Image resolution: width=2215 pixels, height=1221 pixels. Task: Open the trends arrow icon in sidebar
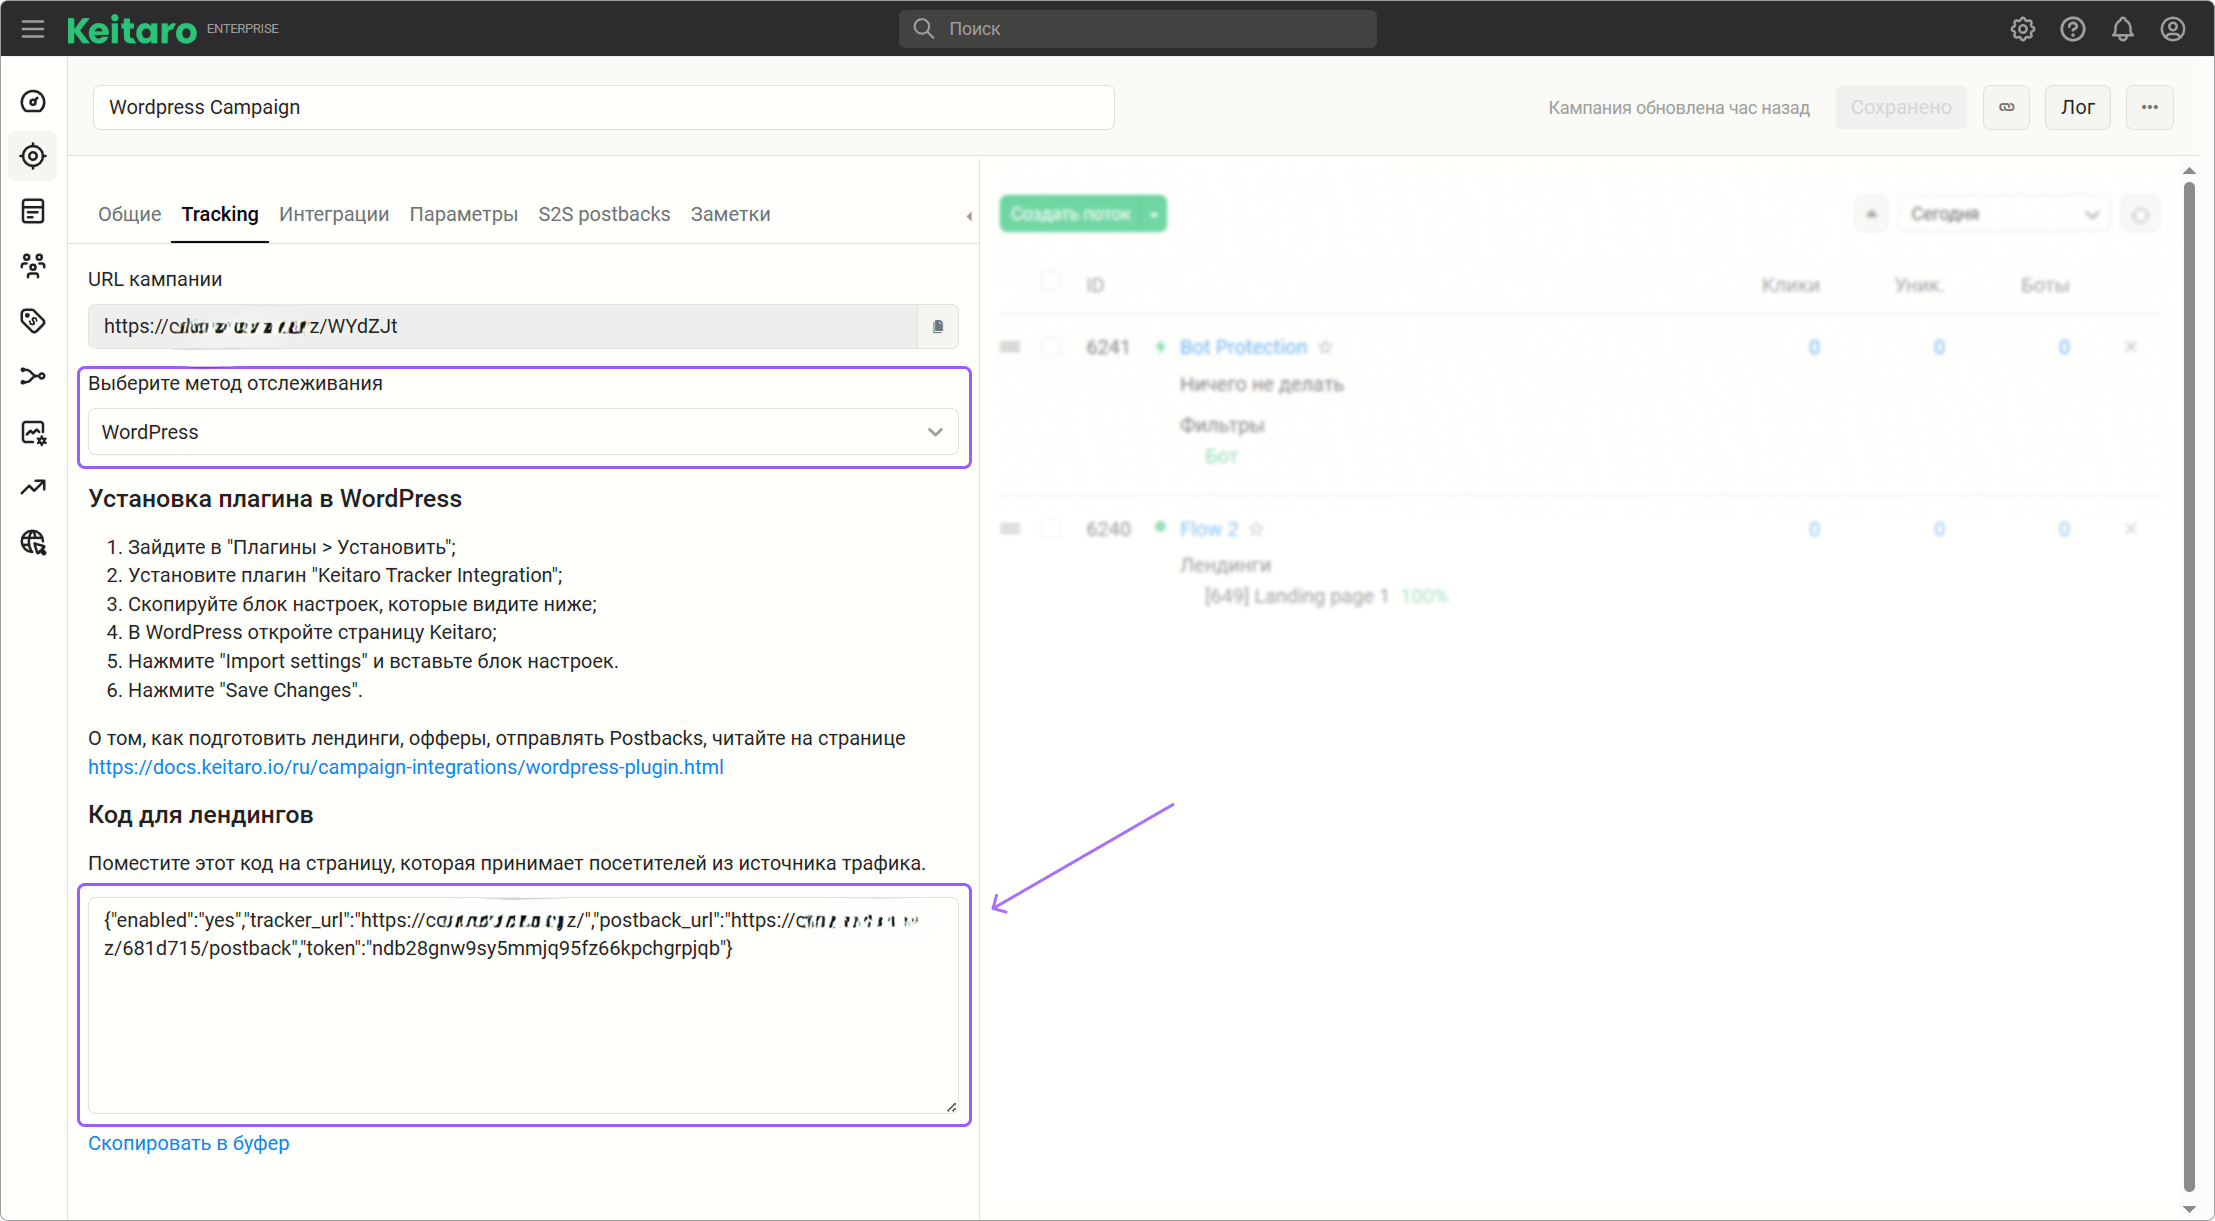pos(33,487)
